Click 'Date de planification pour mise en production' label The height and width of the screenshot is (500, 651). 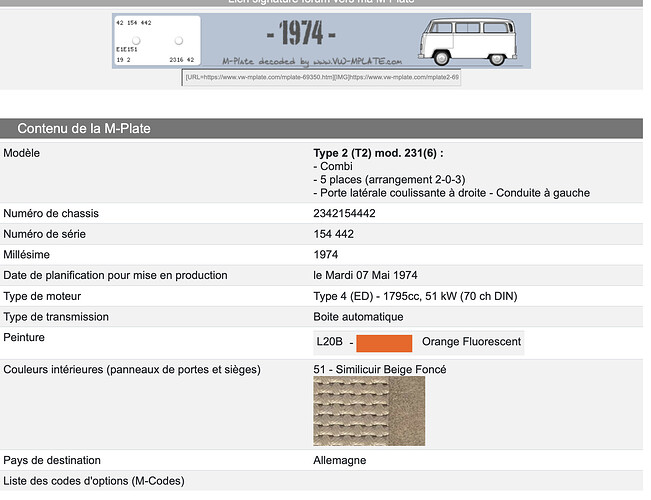[x=115, y=275]
